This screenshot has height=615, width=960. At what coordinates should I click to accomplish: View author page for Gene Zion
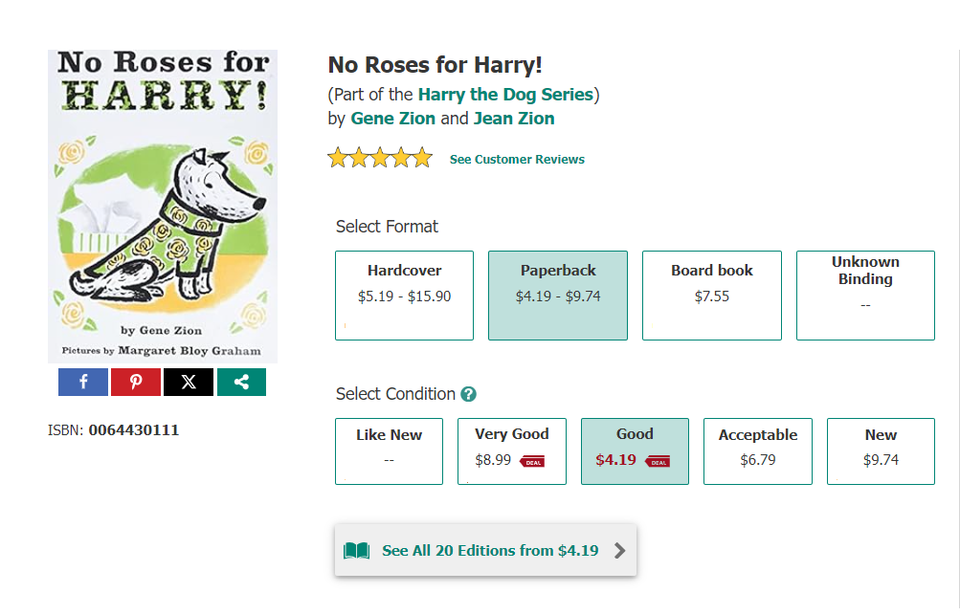click(390, 118)
